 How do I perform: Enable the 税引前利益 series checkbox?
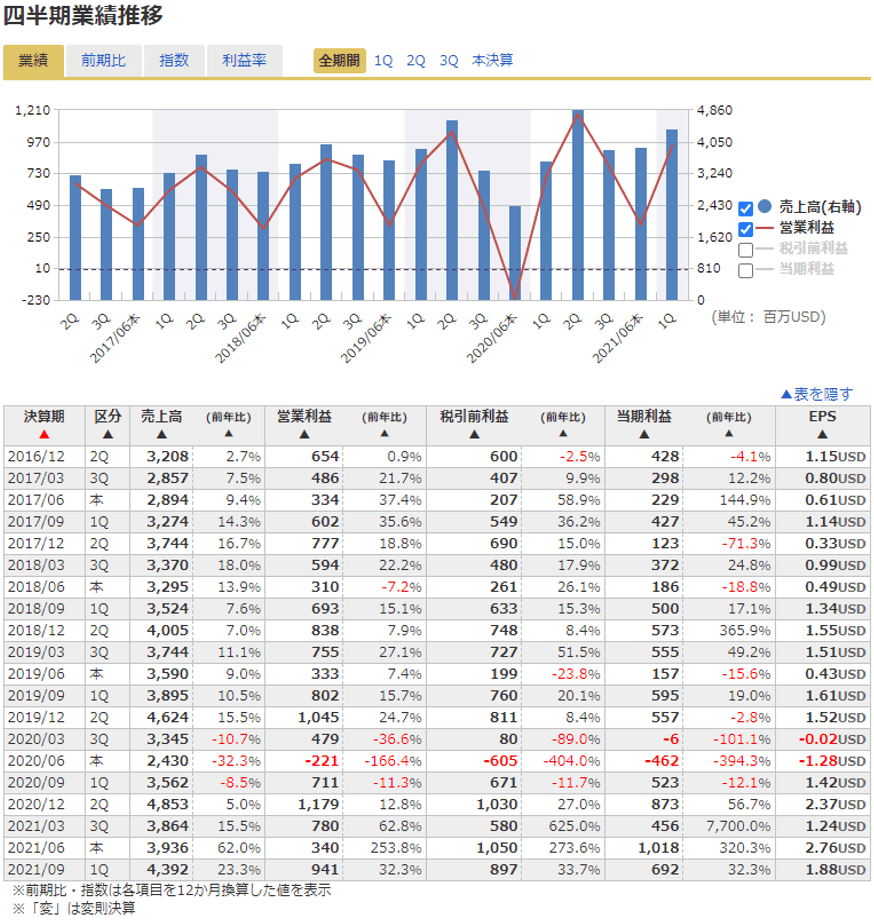(x=745, y=249)
